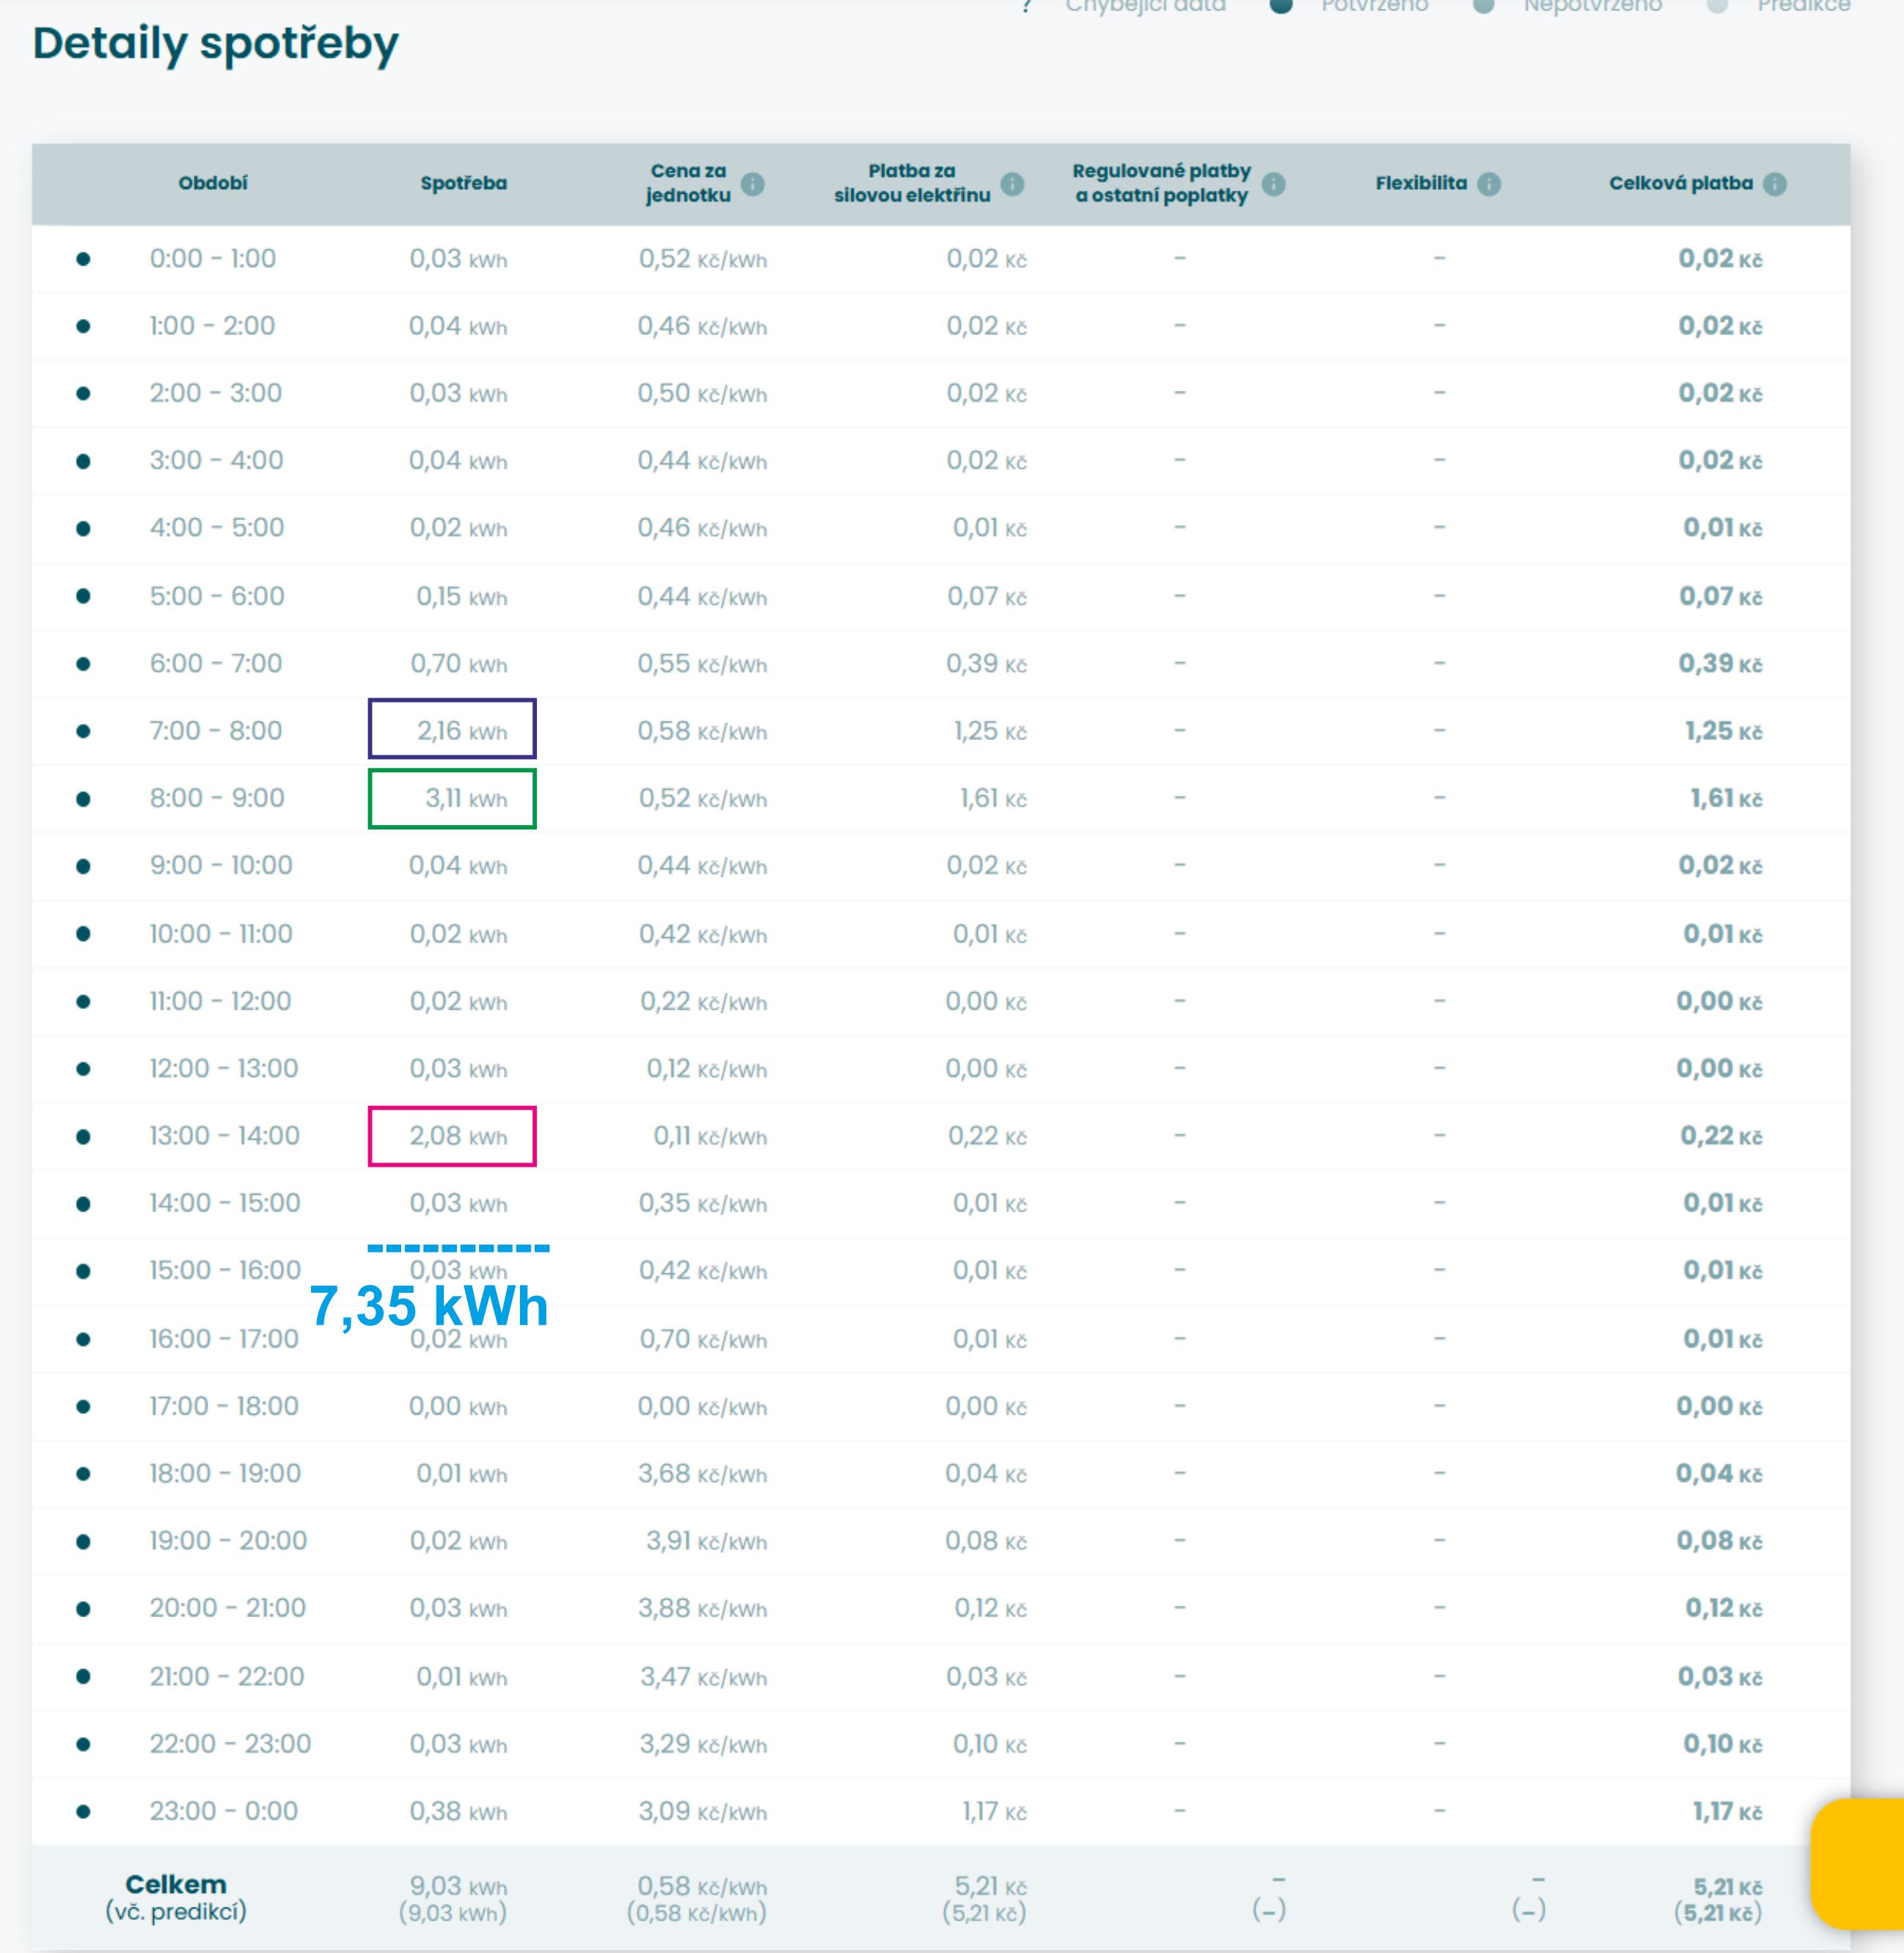Click the Celkem total row label
The image size is (1904, 1953).
tap(176, 1885)
